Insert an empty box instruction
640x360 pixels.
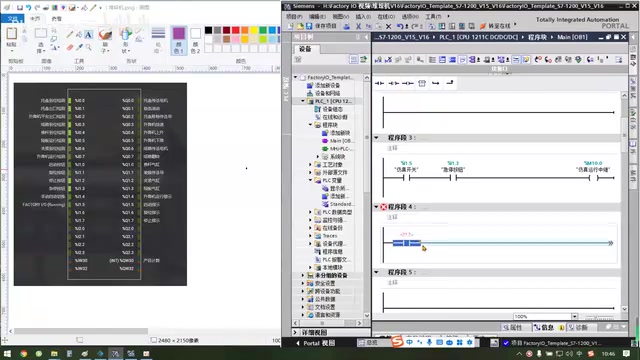pyautogui.click(x=422, y=83)
